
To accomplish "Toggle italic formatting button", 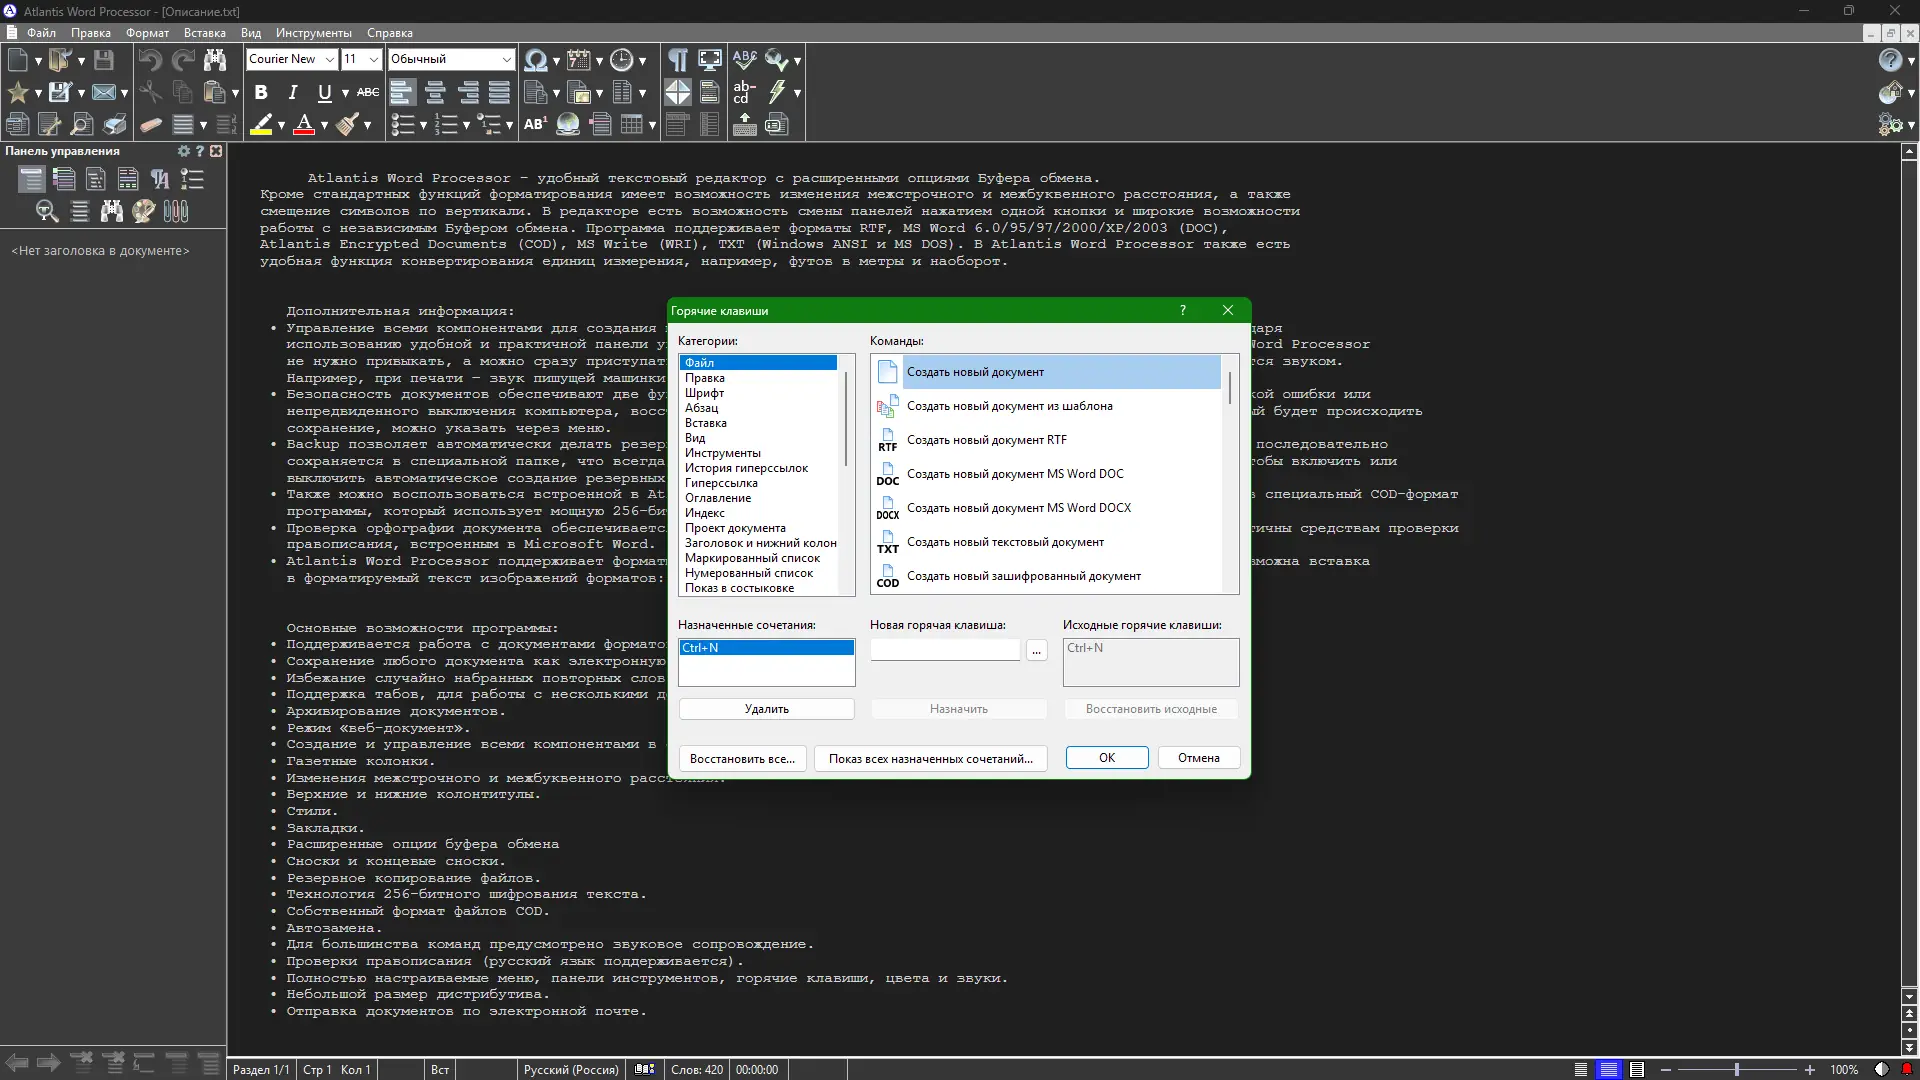I will click(293, 93).
